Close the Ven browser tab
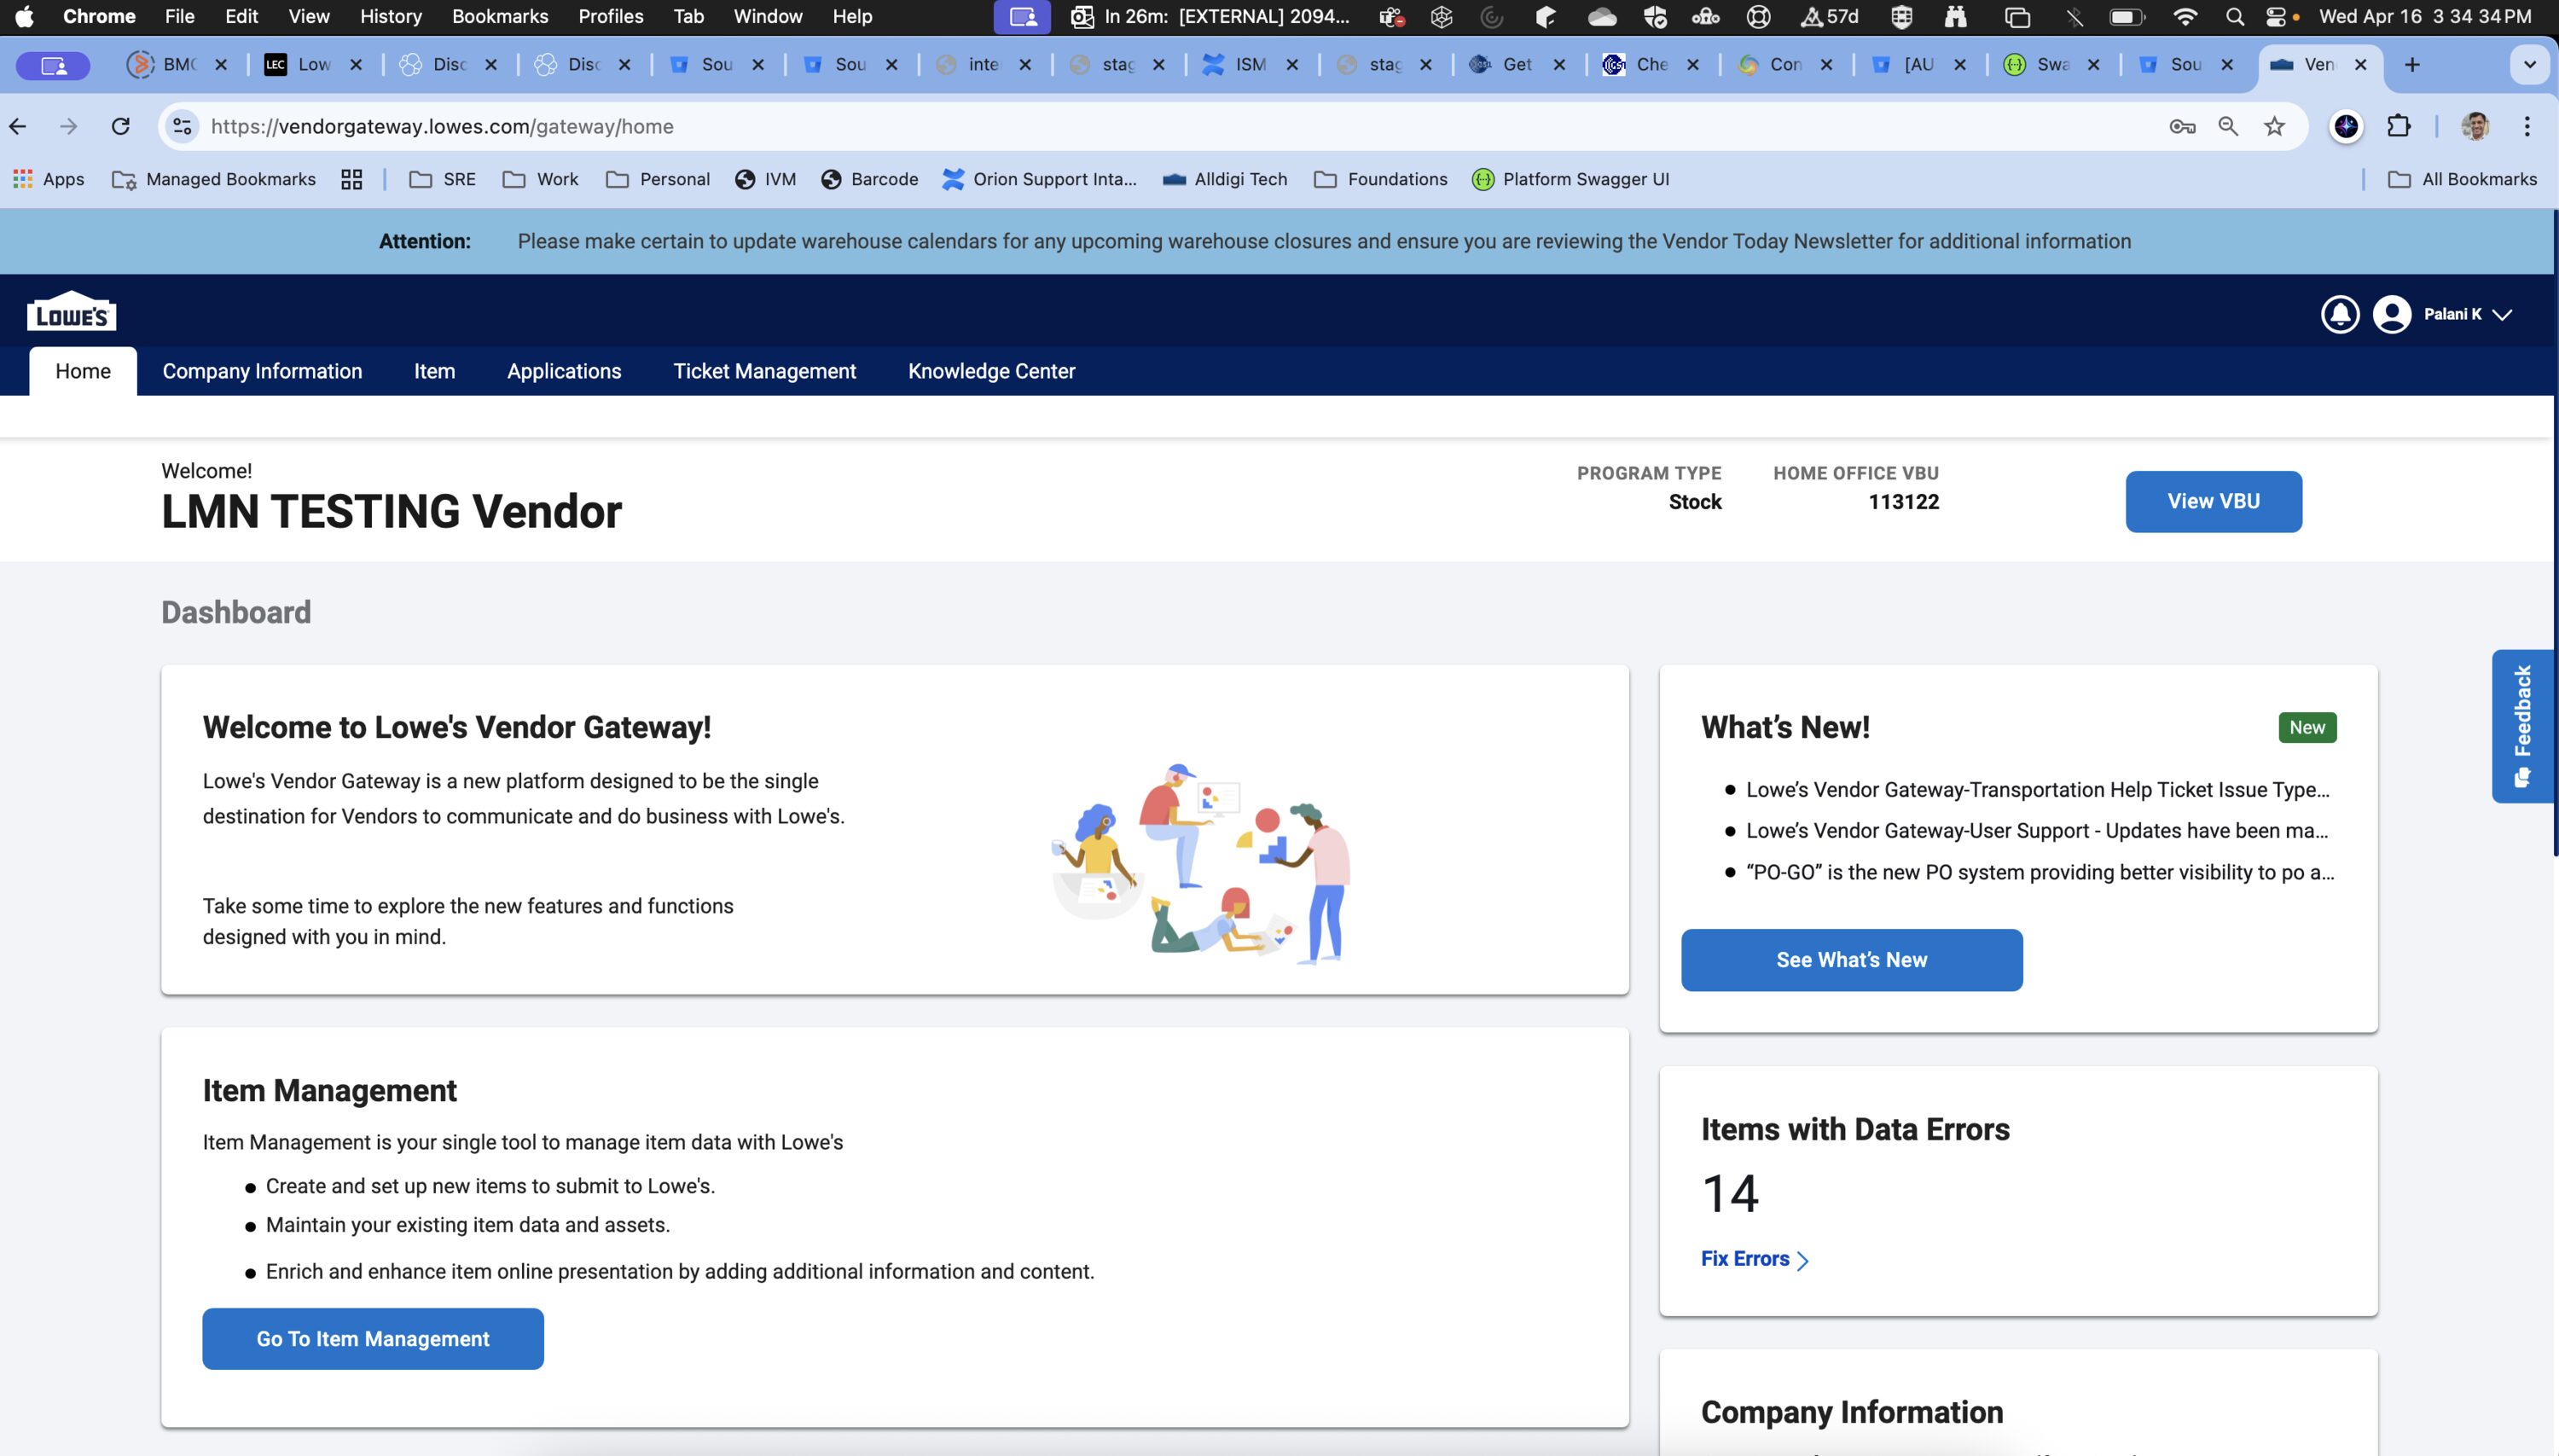The image size is (2559, 1456). pyautogui.click(x=2361, y=65)
